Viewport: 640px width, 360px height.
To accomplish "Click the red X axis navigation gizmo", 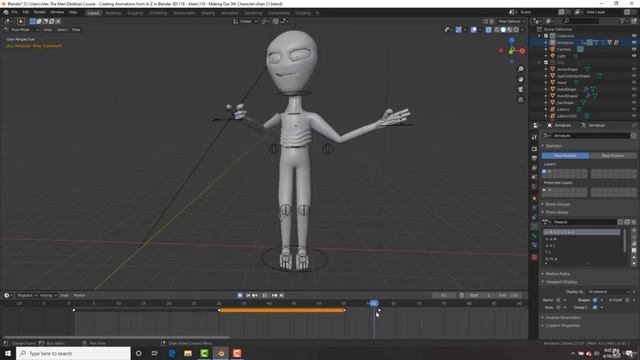I will pyautogui.click(x=522, y=51).
